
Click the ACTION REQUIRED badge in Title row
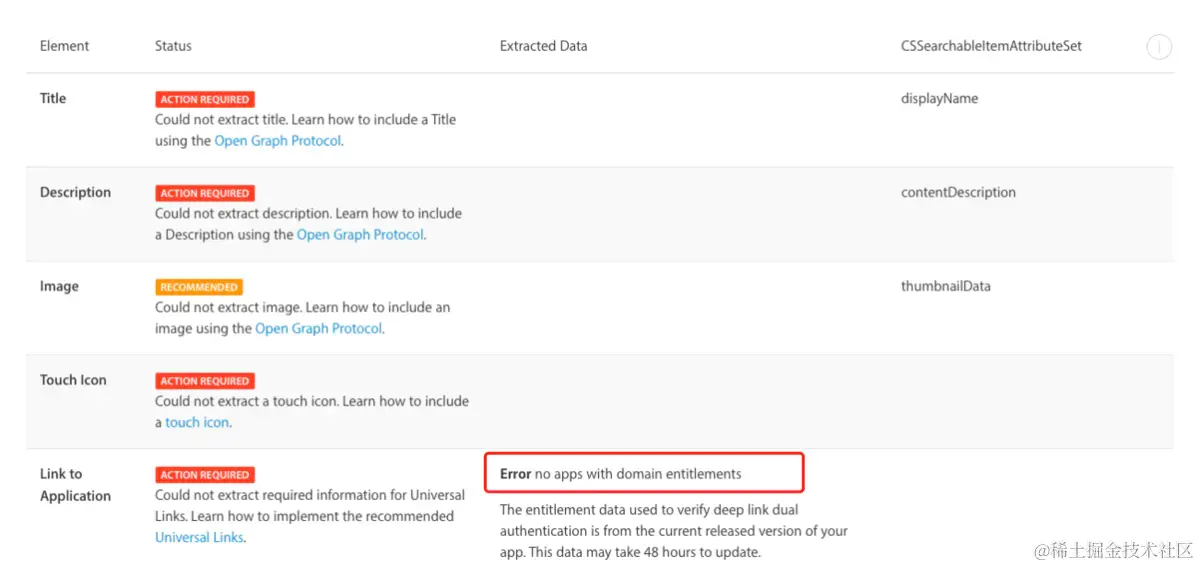[205, 99]
